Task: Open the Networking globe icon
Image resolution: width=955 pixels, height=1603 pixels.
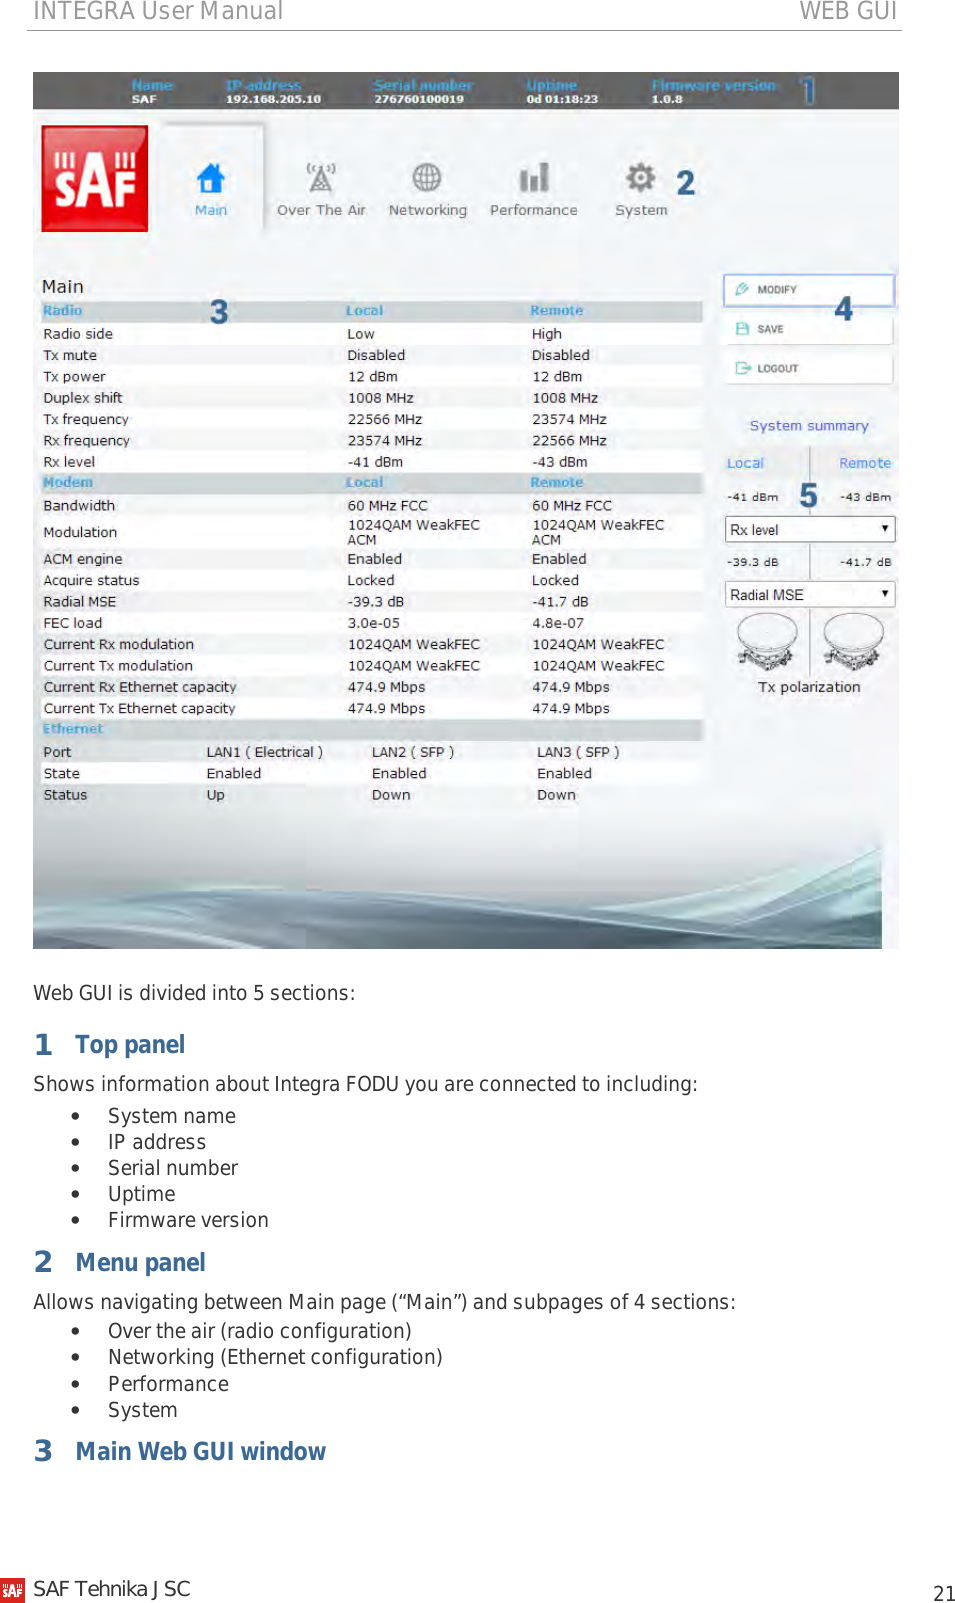Action: pos(427,178)
